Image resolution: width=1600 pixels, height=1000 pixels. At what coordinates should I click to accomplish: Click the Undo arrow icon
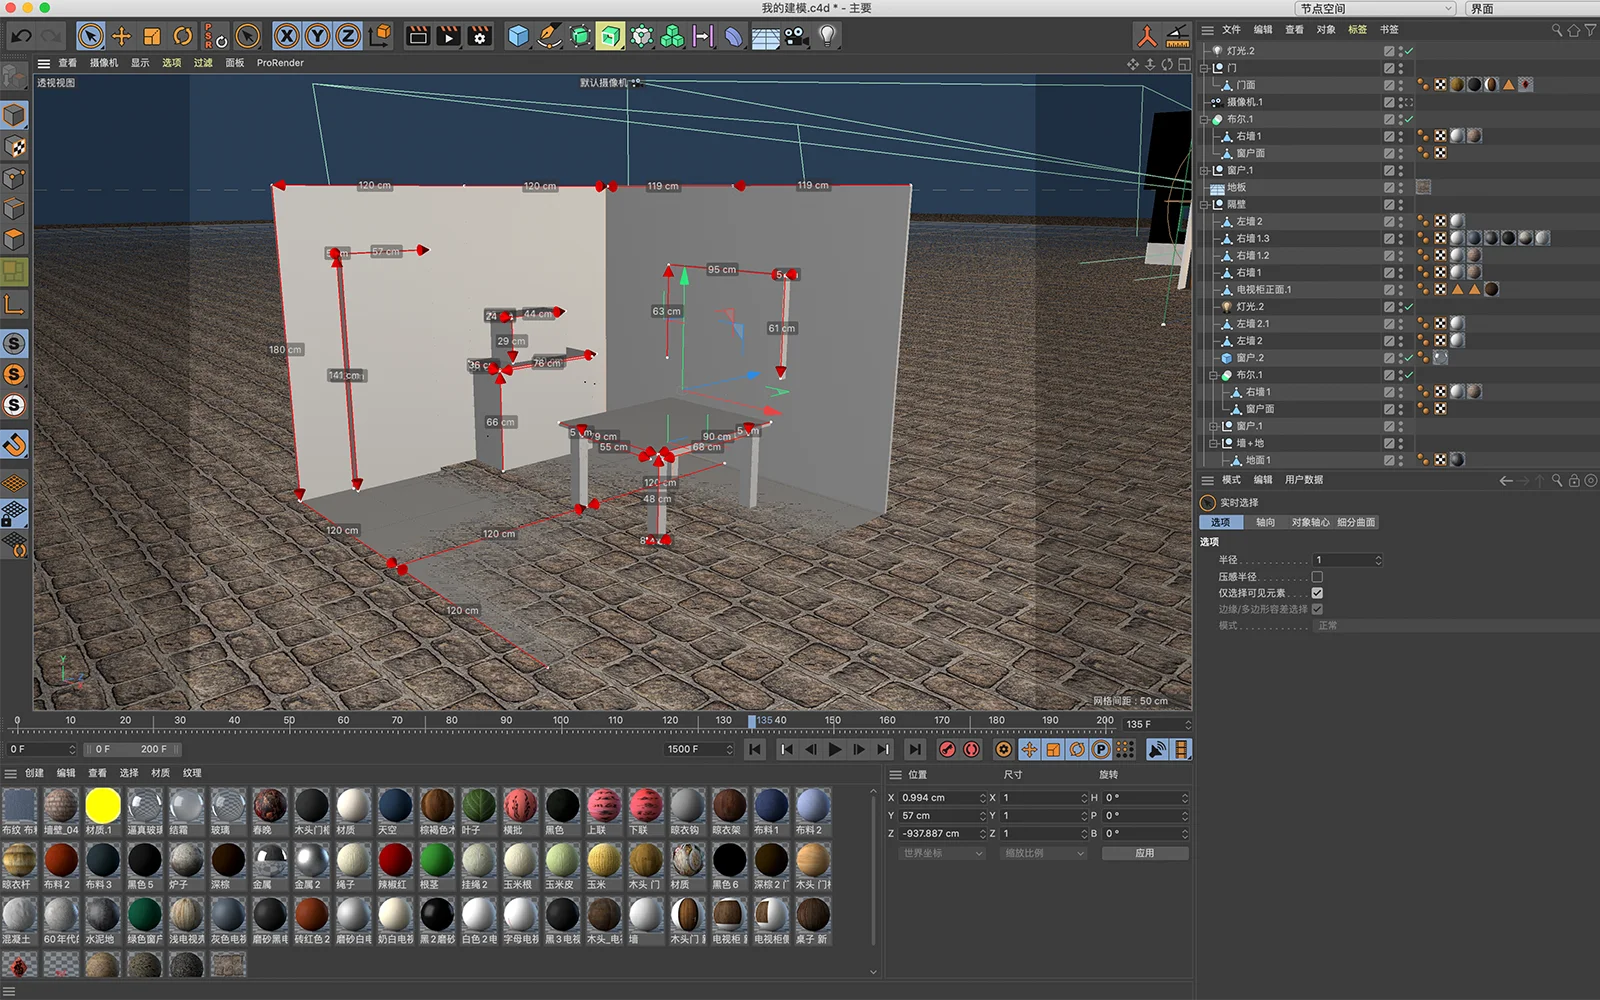click(x=21, y=37)
